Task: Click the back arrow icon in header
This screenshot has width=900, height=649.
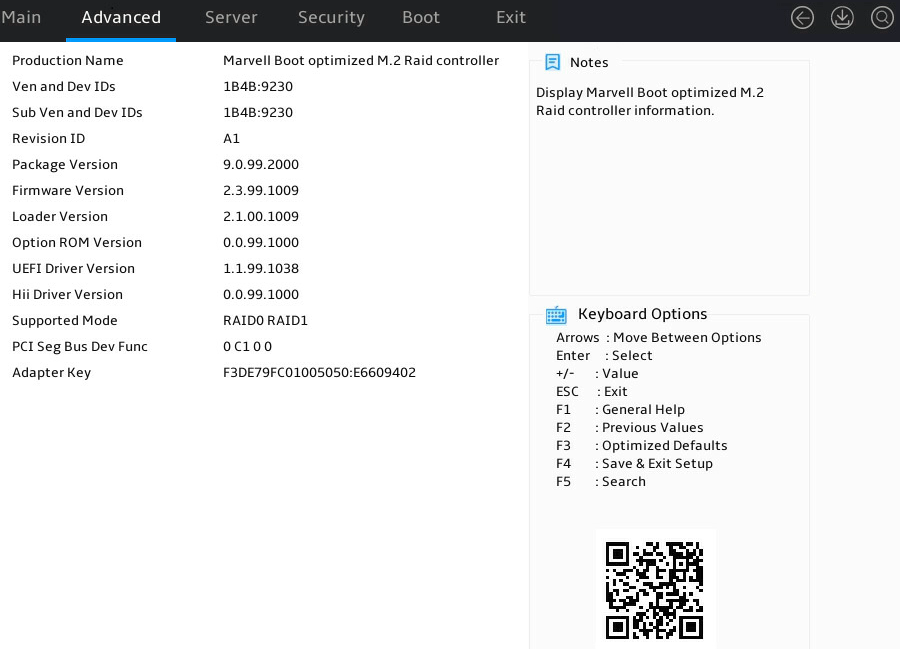Action: point(802,18)
